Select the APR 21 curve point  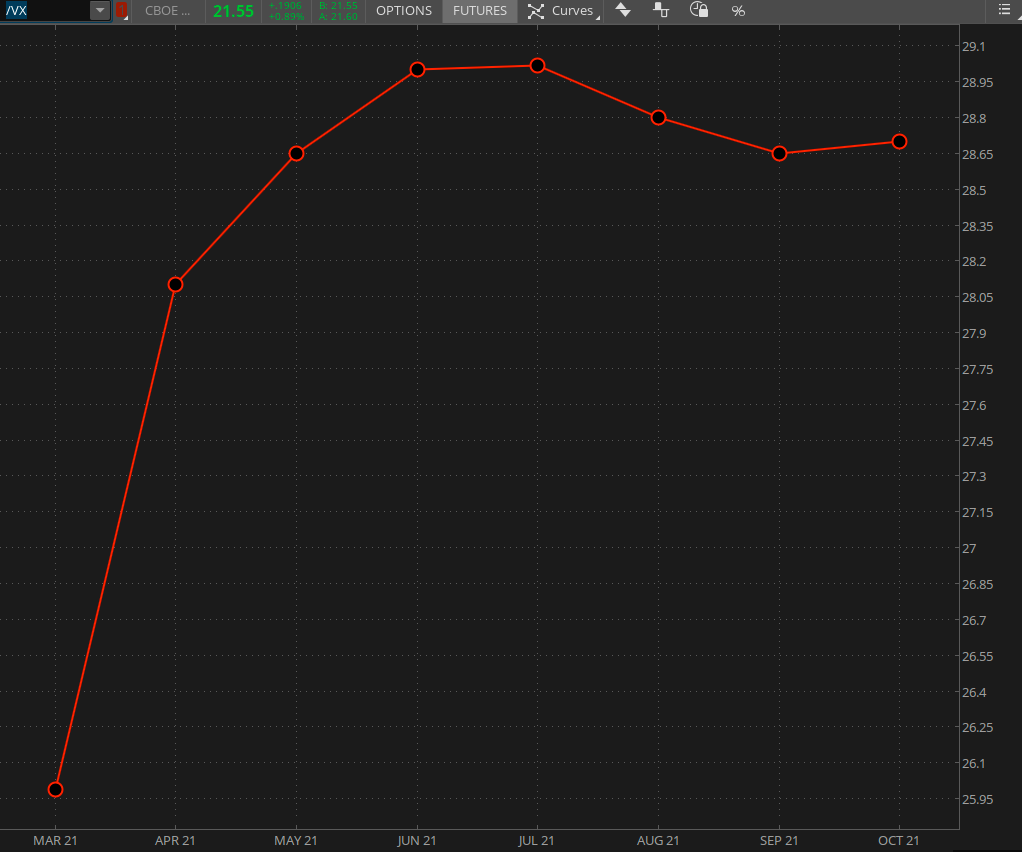click(x=176, y=284)
